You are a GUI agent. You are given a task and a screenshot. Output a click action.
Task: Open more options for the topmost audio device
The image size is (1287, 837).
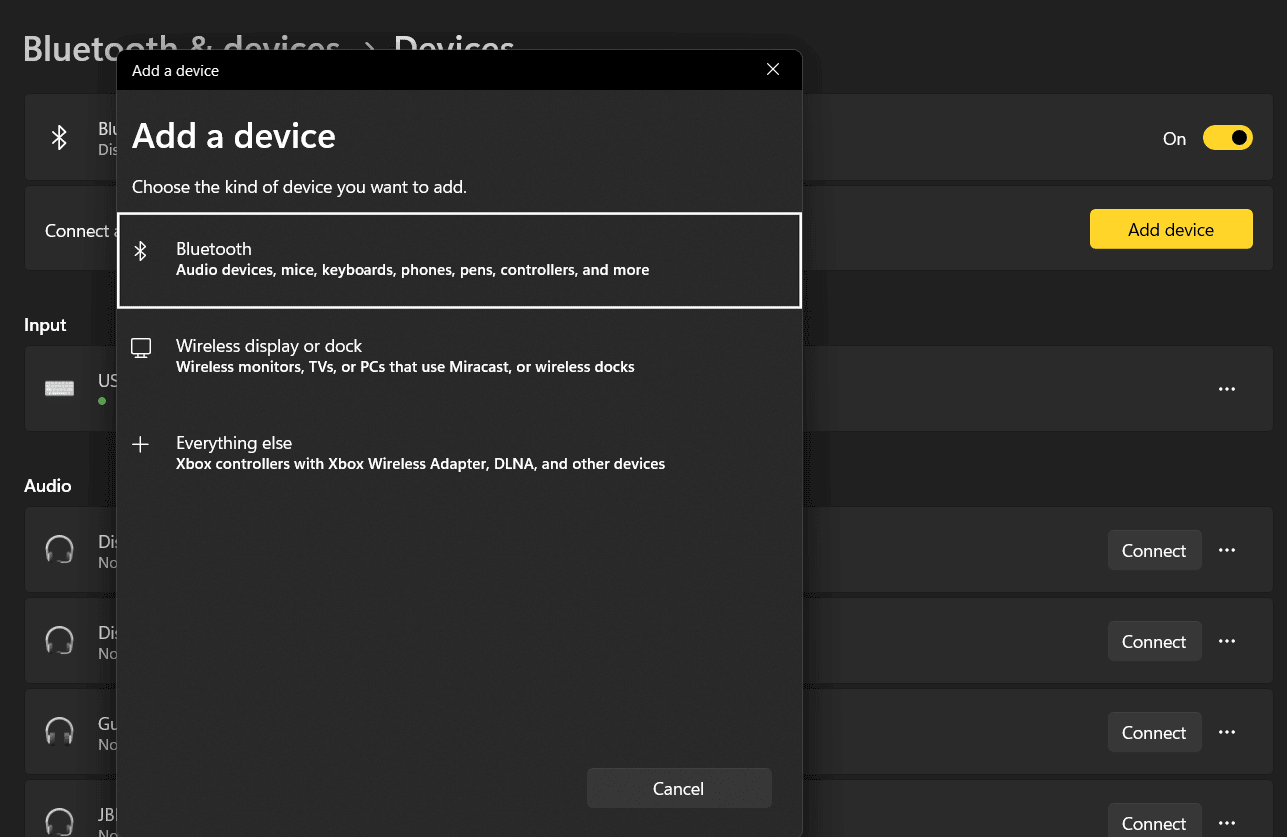click(1227, 549)
